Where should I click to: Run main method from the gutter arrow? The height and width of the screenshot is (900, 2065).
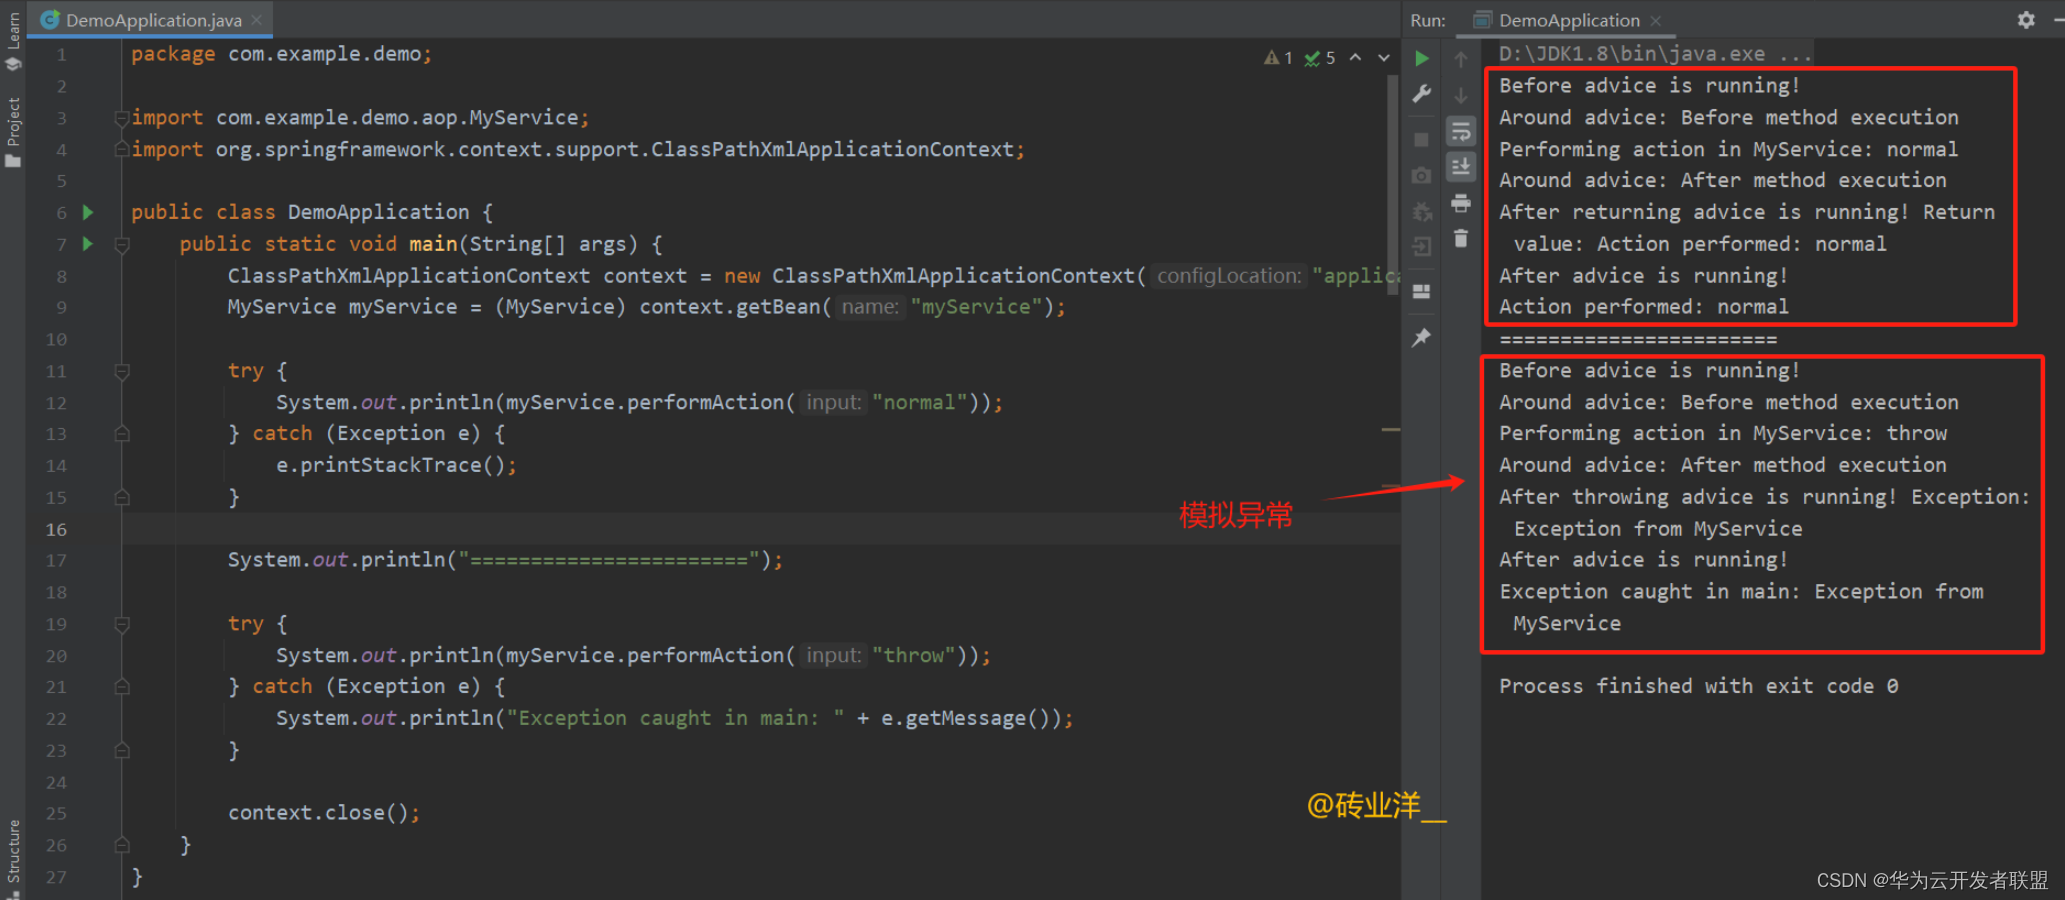pyautogui.click(x=87, y=243)
